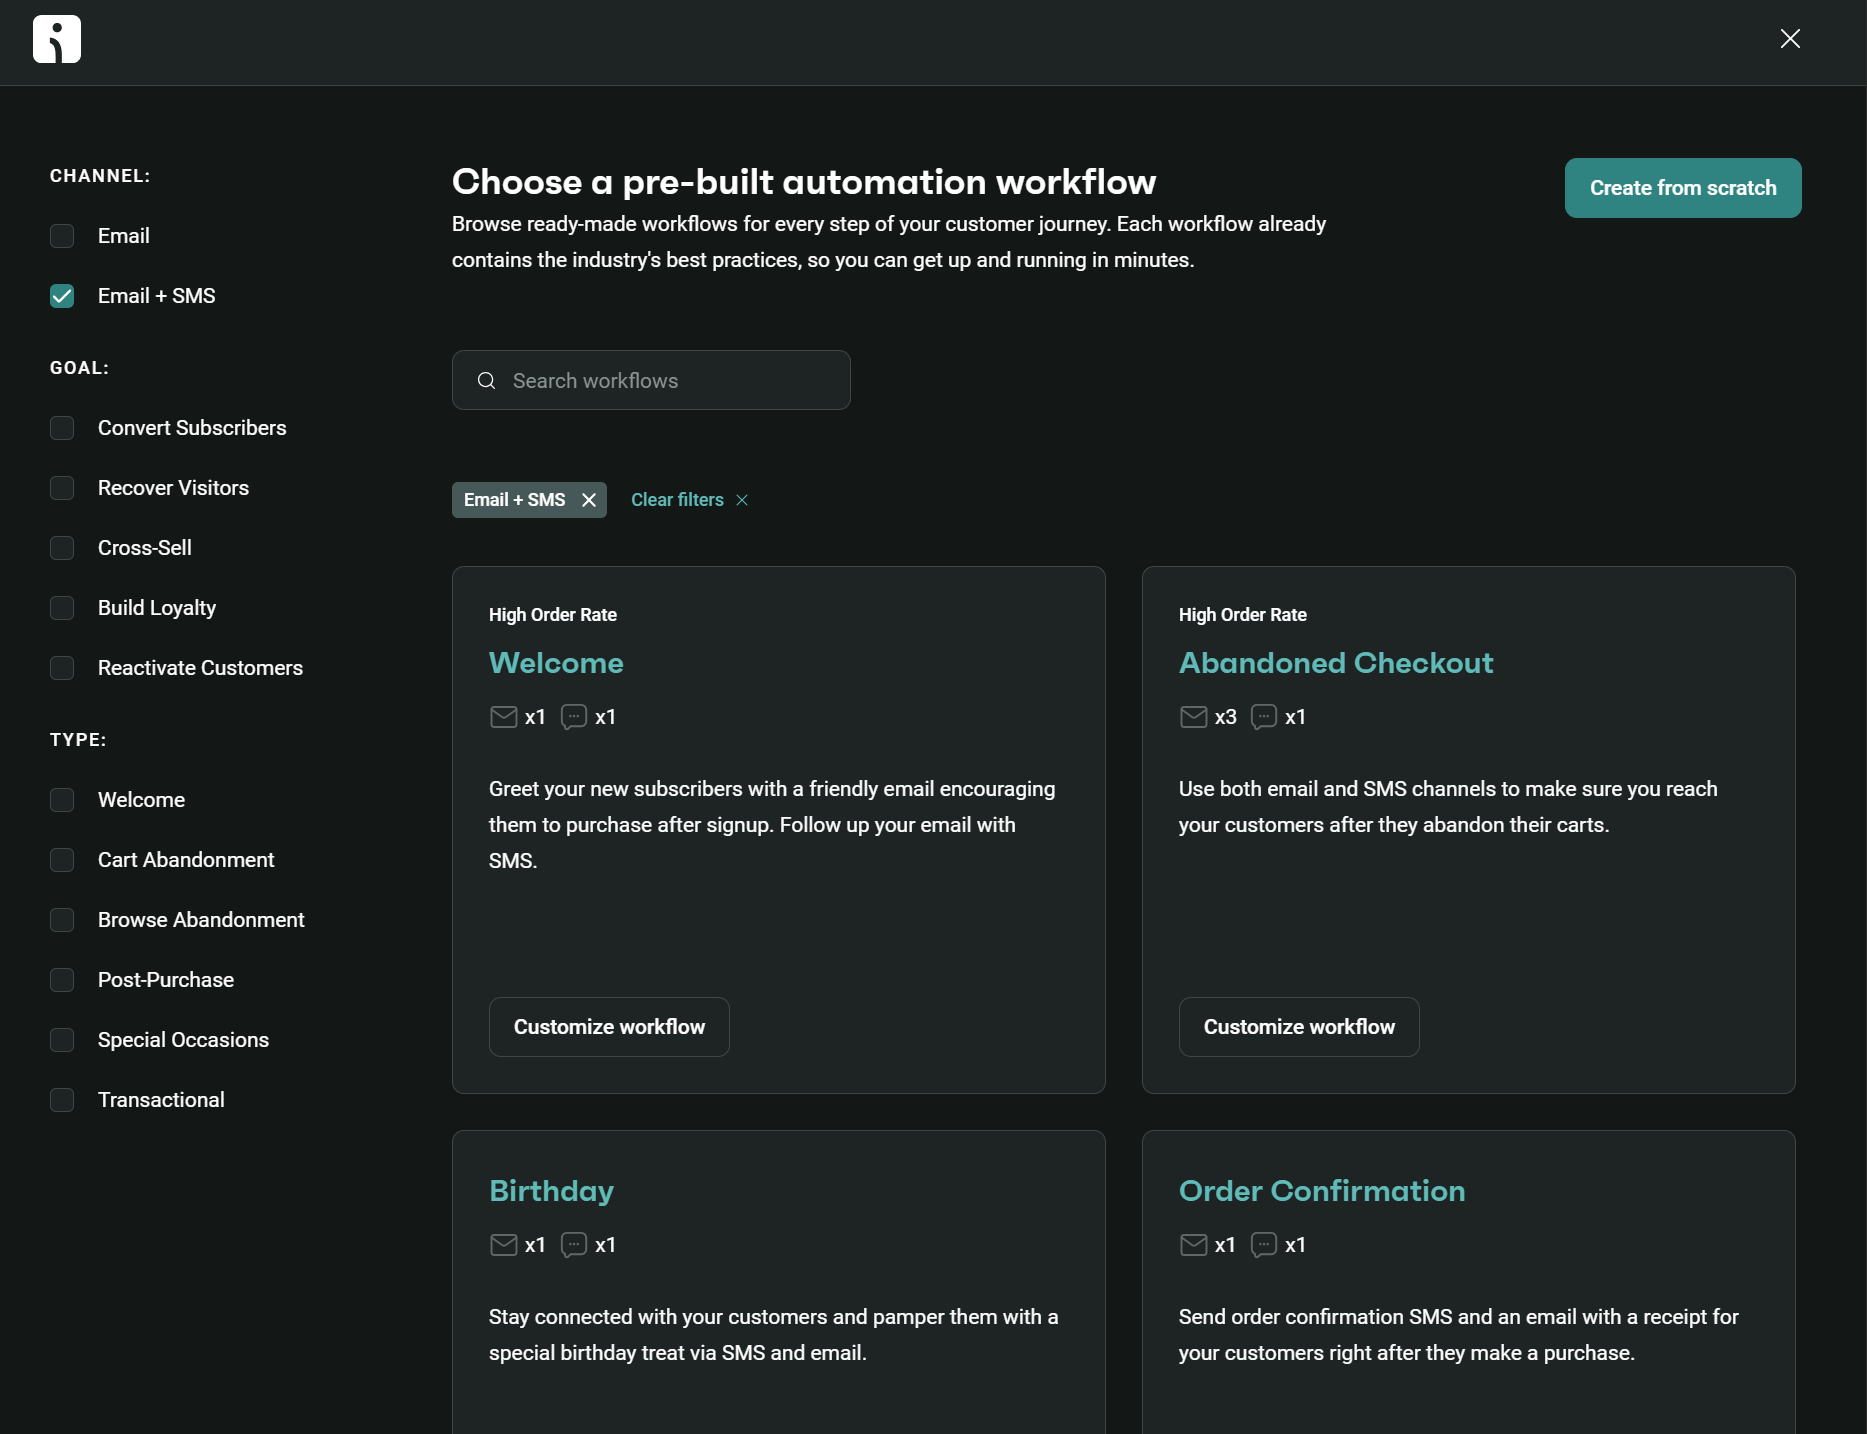The image size is (1867, 1434).
Task: Click the SMS bubble icon on Welcome card
Action: (x=574, y=717)
